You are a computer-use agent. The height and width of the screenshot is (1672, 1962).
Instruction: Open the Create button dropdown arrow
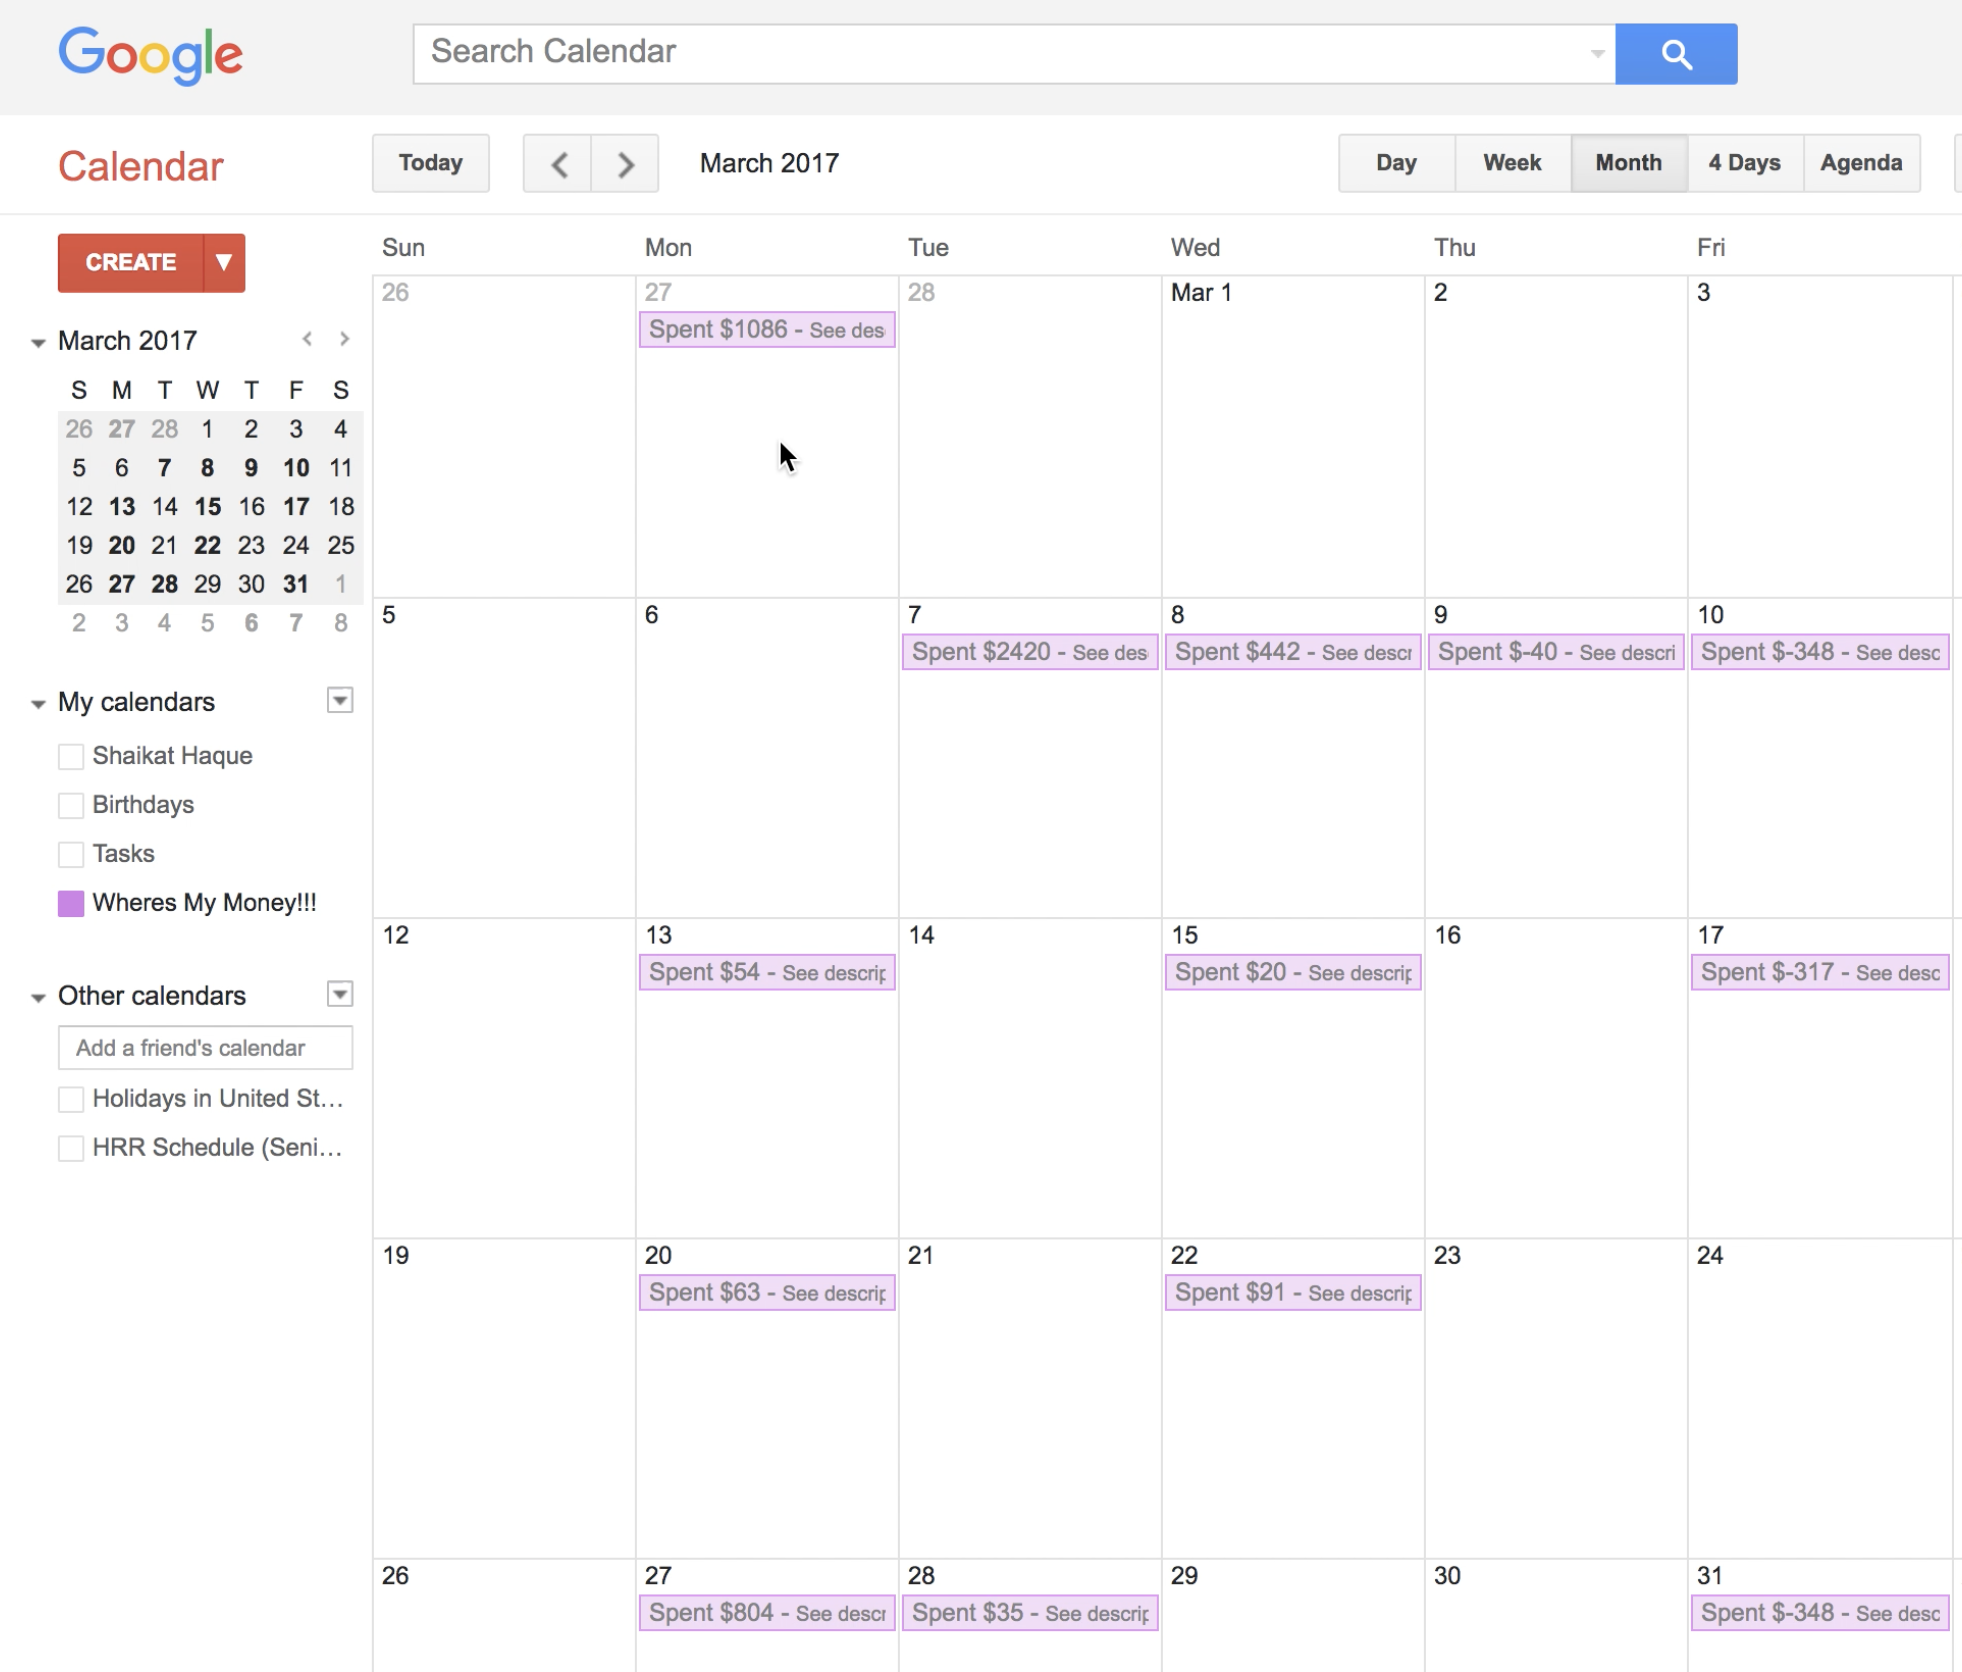(x=224, y=262)
